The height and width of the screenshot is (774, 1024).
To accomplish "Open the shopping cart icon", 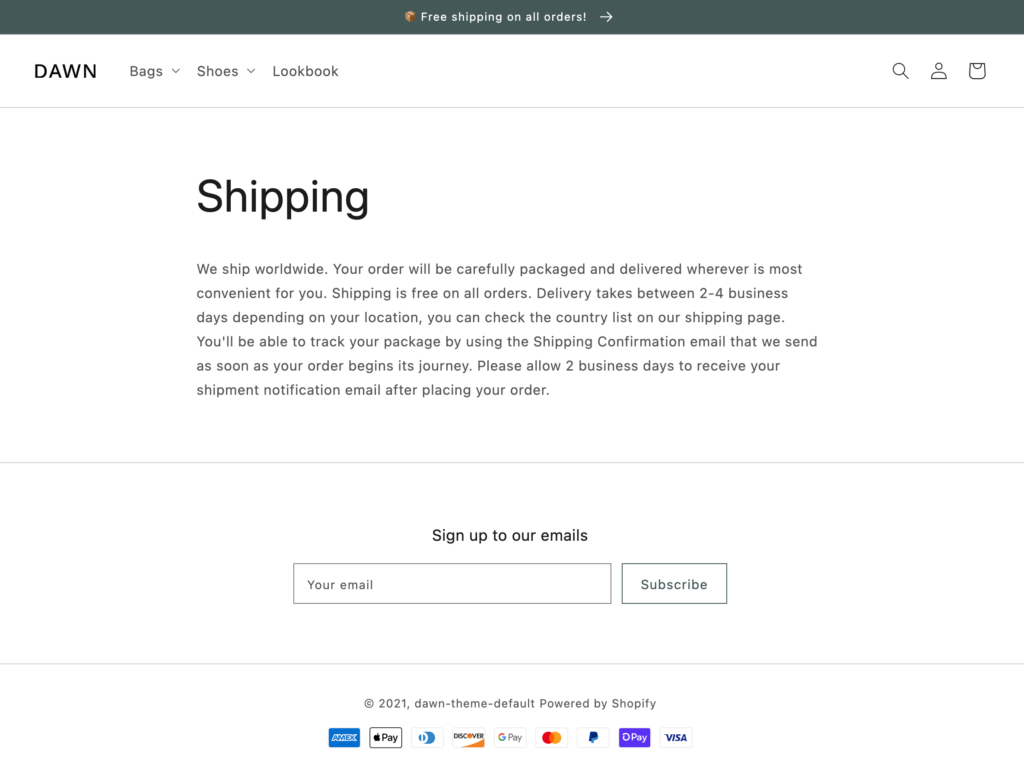I will coord(976,71).
